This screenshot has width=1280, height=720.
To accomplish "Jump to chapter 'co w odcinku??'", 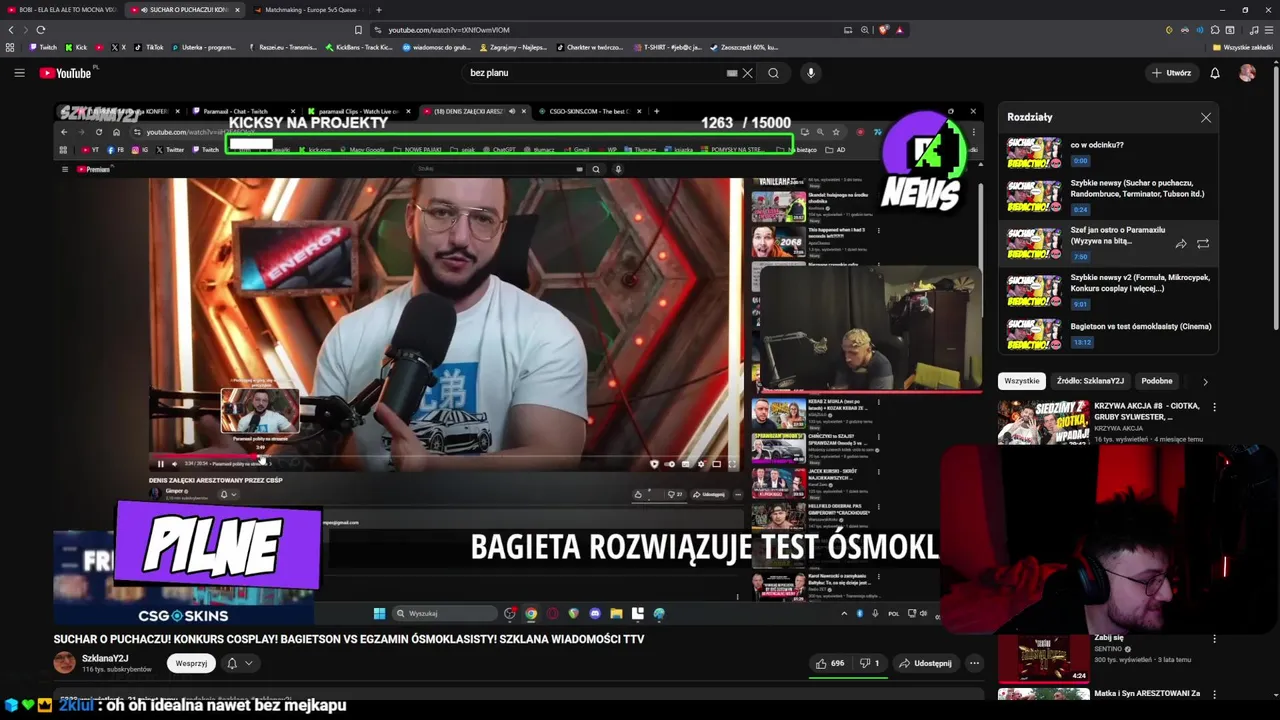I will (x=1097, y=145).
